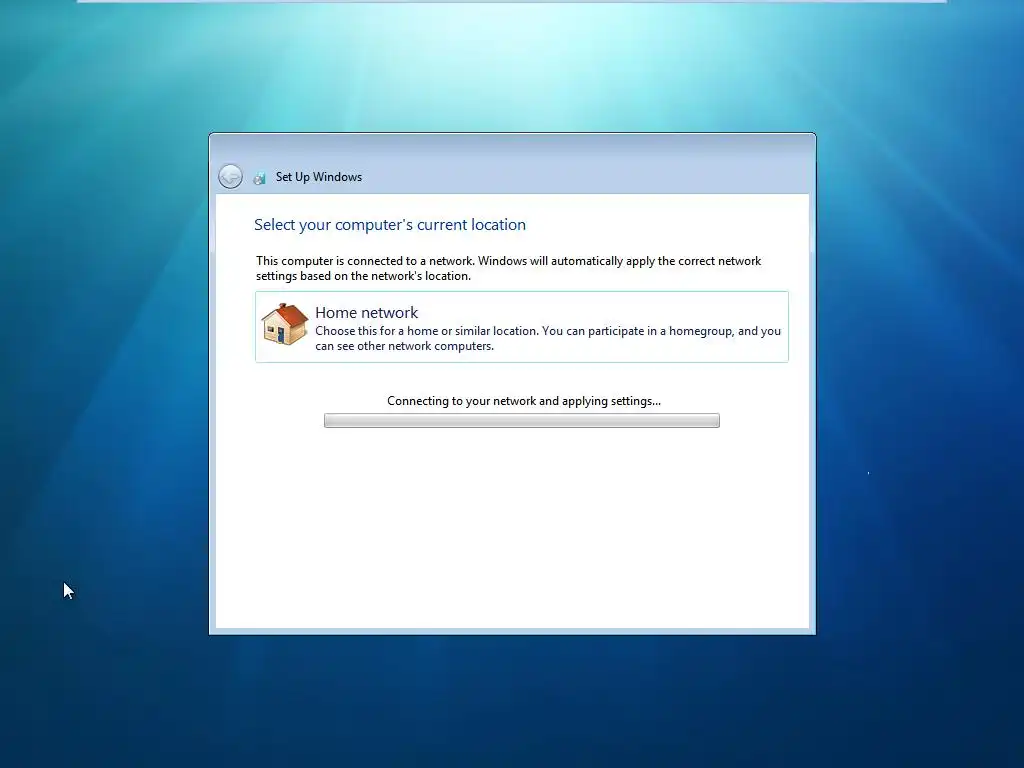Screen dimensions: 1024x768
Task: Click the Home network house icon
Action: click(x=284, y=324)
